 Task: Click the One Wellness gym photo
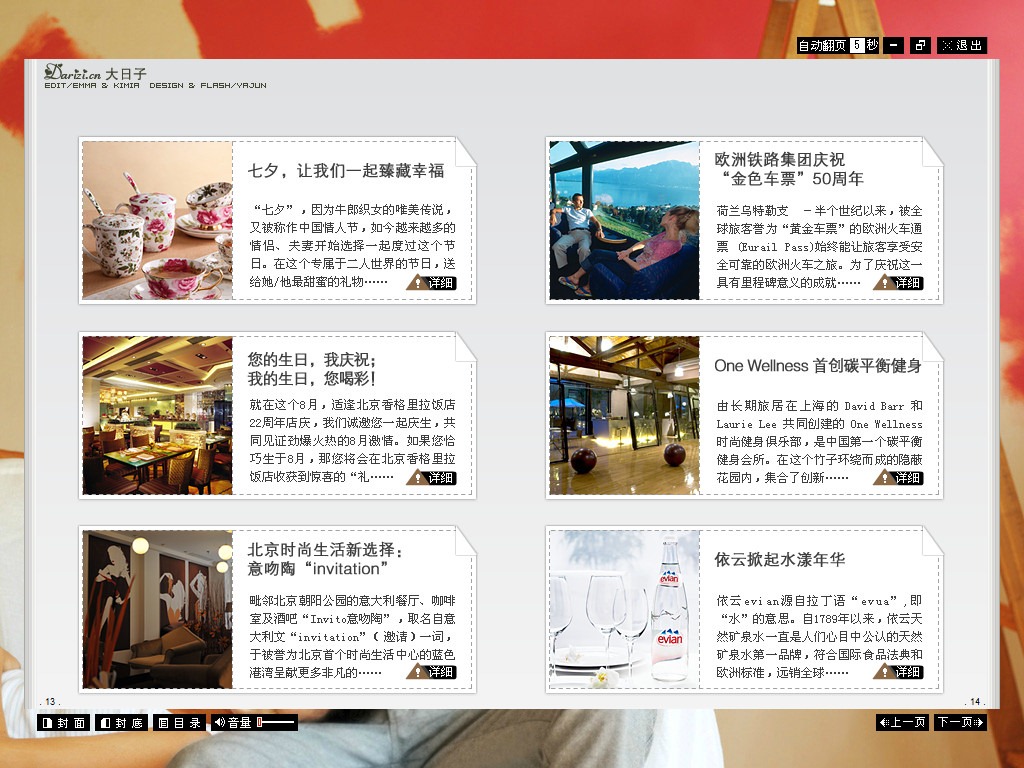[624, 415]
